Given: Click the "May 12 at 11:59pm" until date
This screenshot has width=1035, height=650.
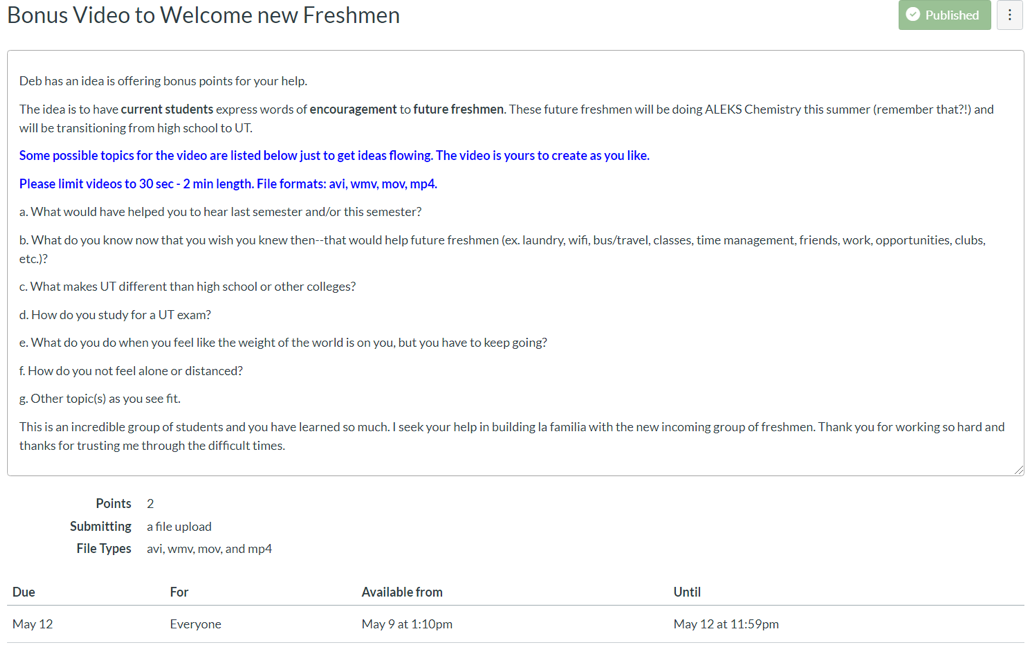Looking at the screenshot, I should (x=726, y=624).
